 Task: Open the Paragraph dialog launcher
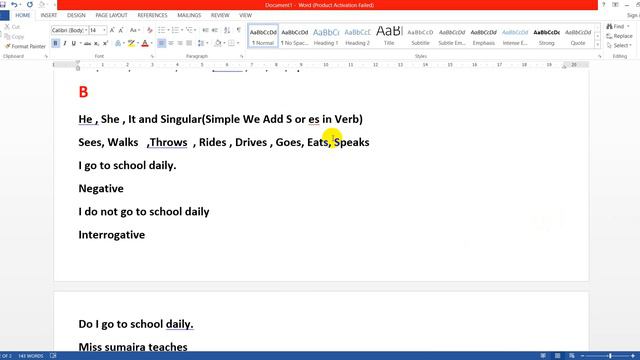242,56
